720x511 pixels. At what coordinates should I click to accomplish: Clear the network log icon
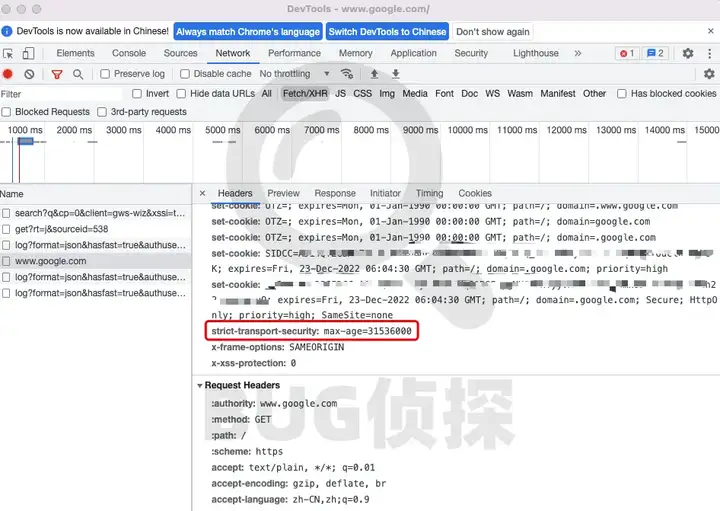(x=29, y=74)
